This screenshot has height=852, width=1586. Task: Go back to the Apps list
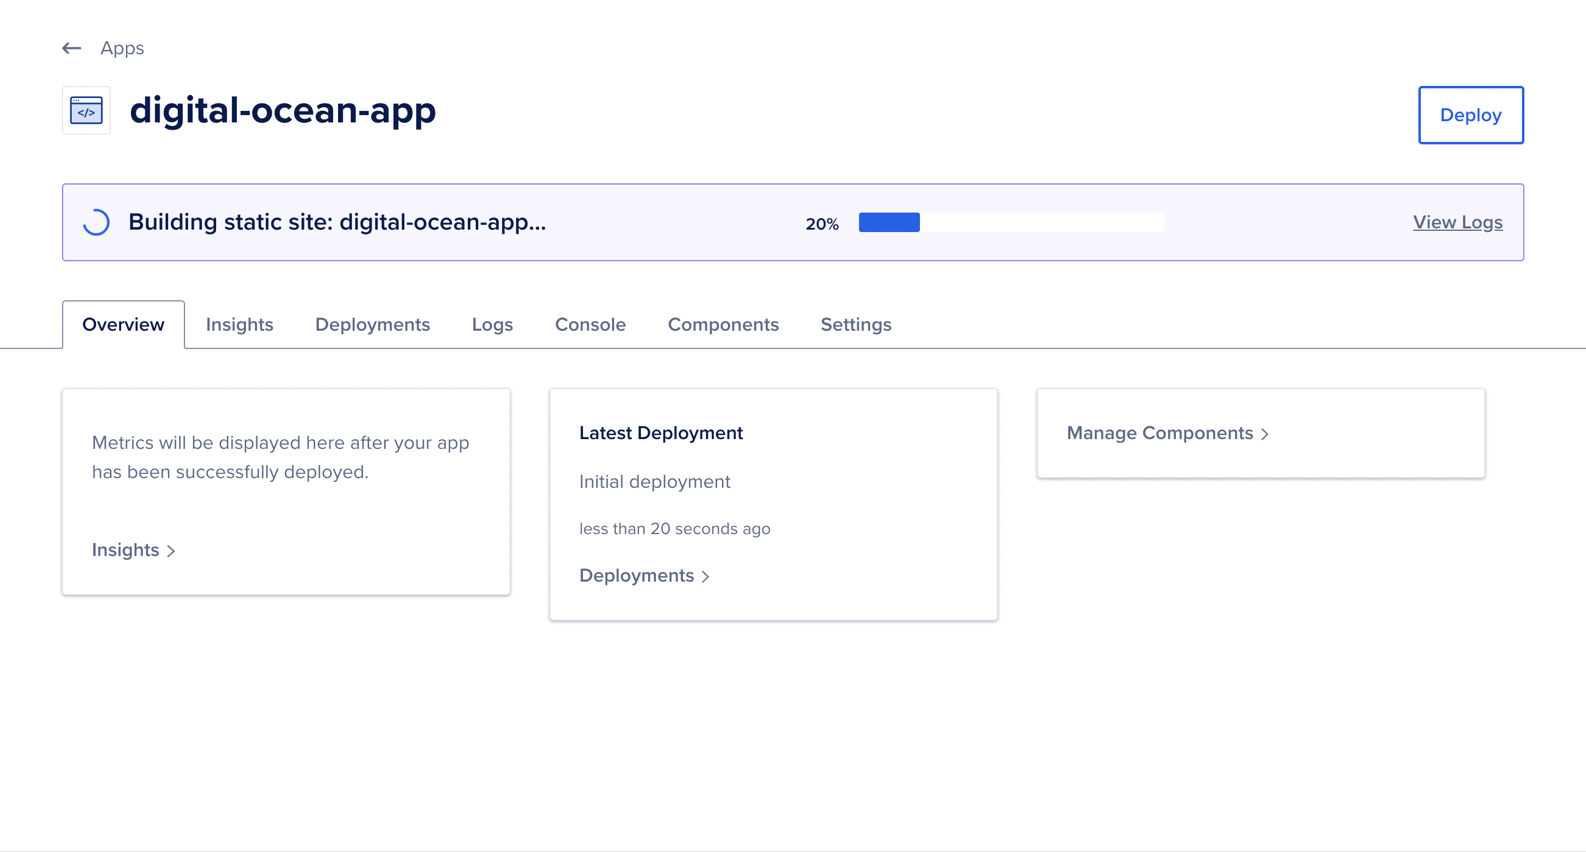[122, 48]
